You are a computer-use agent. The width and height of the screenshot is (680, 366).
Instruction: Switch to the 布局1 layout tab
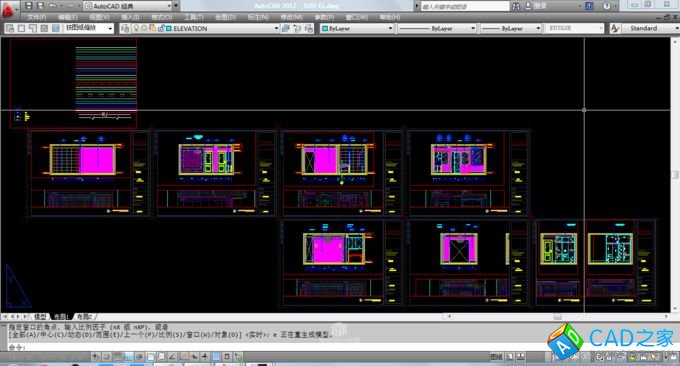tap(62, 317)
